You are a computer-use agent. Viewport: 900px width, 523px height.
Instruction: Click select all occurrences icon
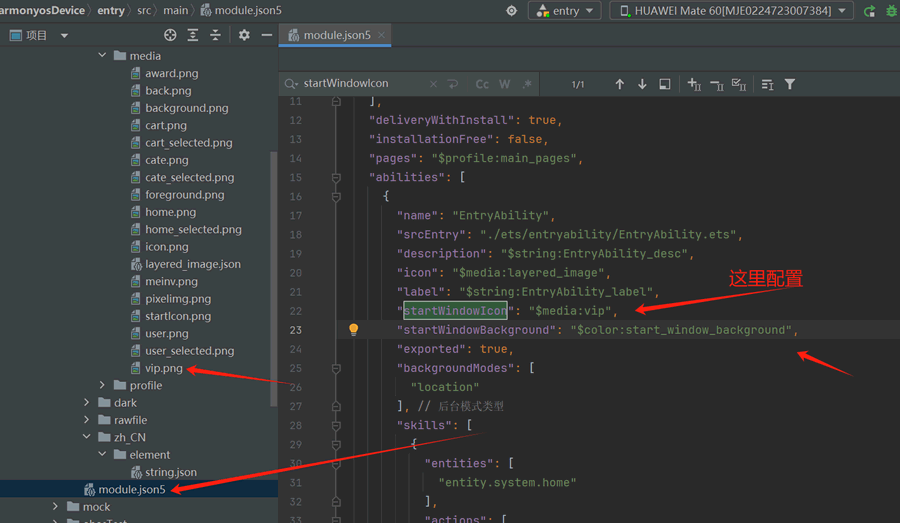739,84
